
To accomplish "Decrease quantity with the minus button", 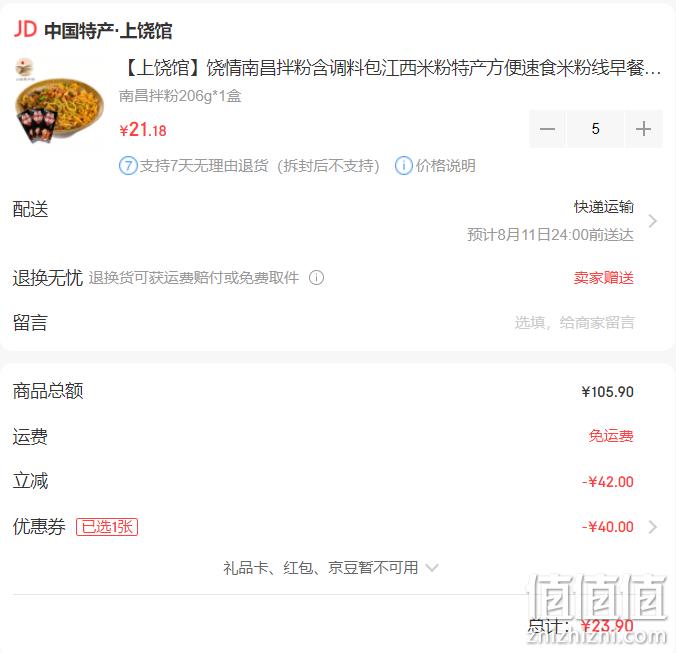I will [548, 129].
